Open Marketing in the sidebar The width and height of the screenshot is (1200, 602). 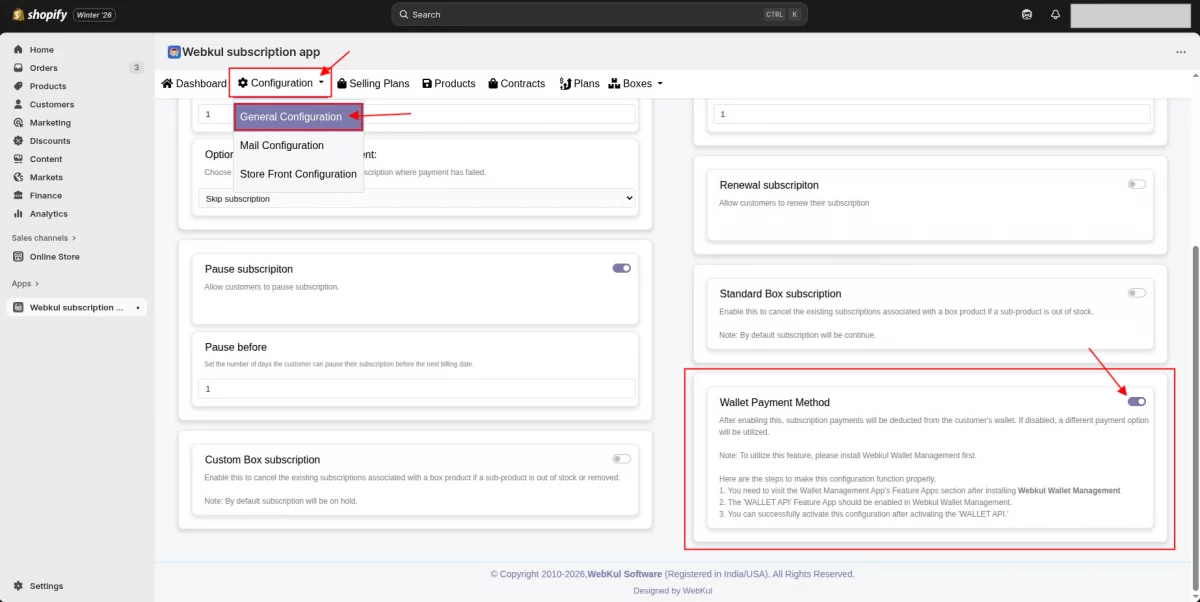50,122
